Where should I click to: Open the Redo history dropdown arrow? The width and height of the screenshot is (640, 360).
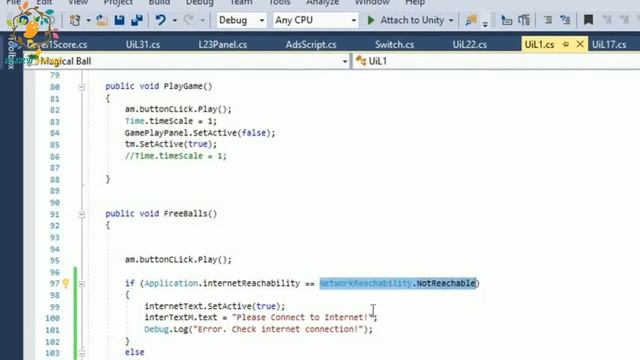(202, 20)
